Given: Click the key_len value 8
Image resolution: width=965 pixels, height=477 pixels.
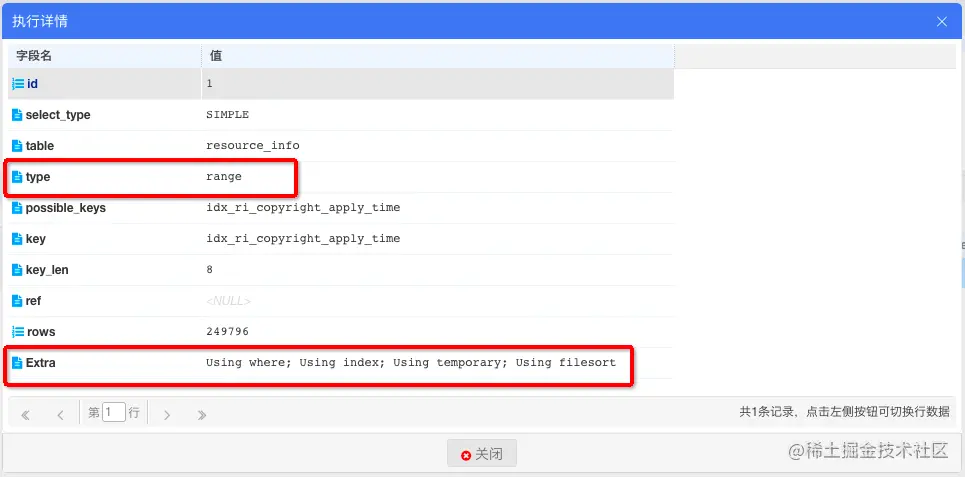Looking at the screenshot, I should (209, 270).
